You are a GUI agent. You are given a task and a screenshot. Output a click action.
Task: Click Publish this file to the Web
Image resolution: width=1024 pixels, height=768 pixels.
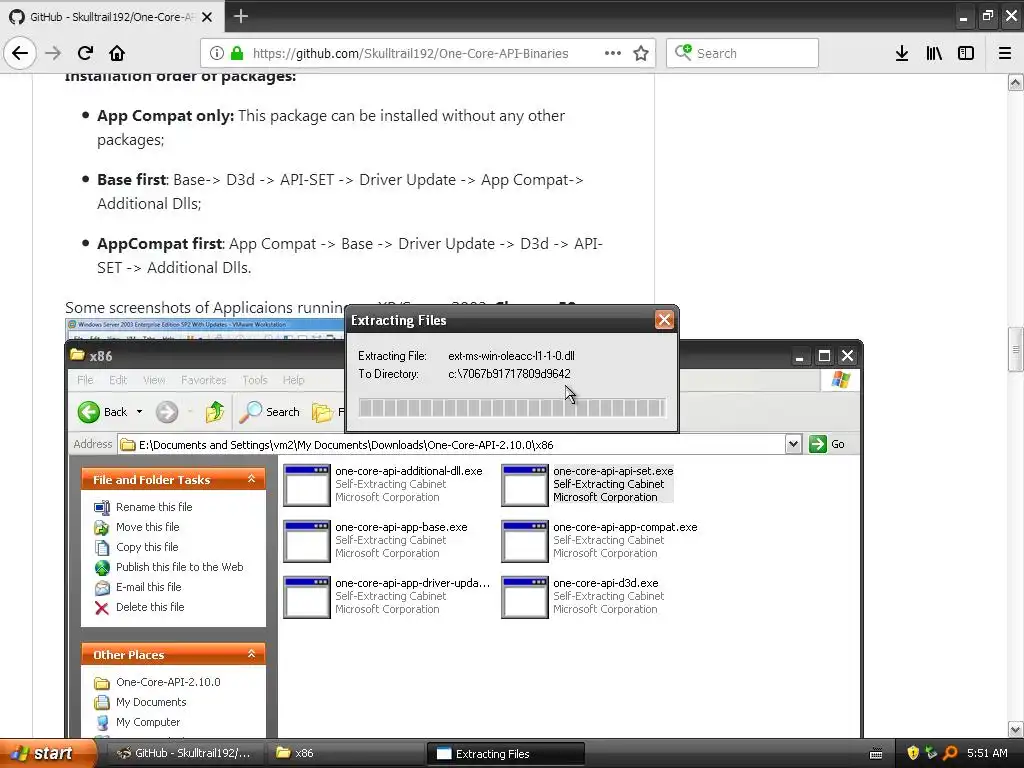[x=180, y=567]
